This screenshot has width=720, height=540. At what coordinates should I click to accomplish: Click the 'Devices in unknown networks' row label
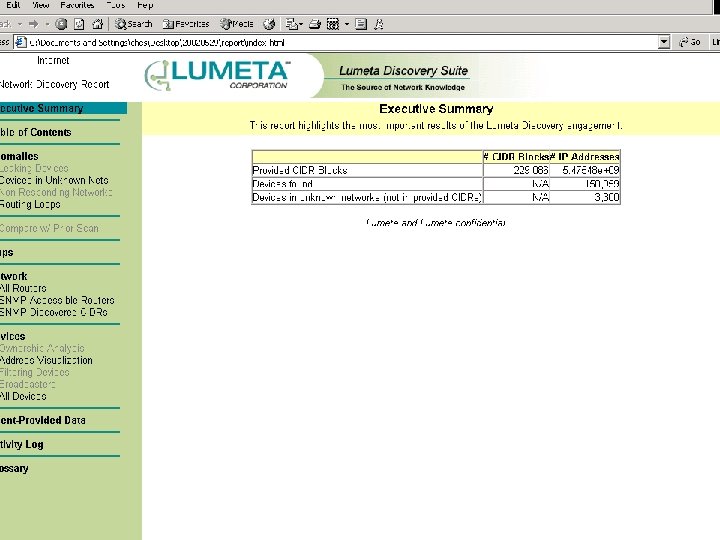pos(367,197)
